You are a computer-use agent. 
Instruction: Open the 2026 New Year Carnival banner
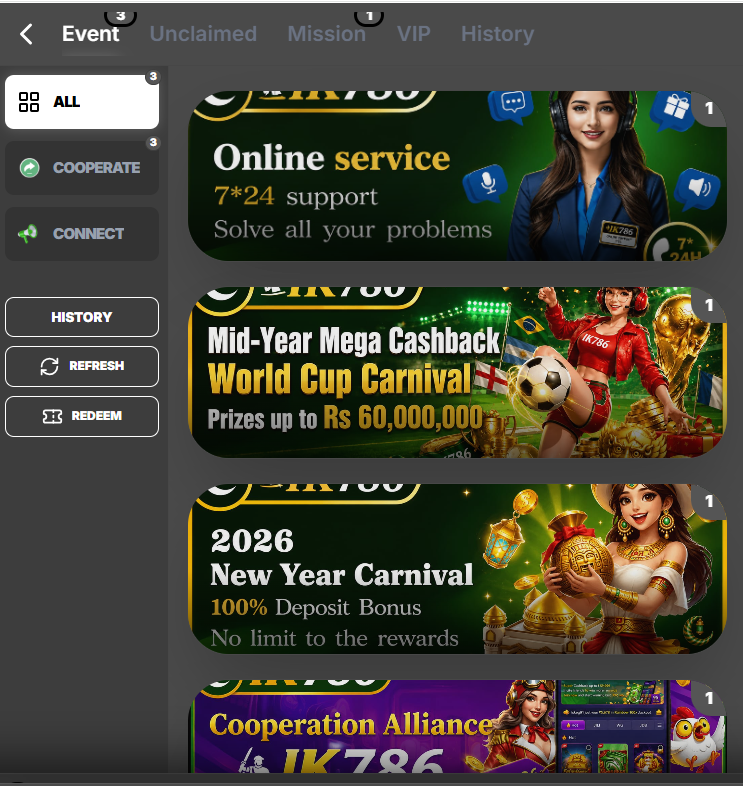click(457, 568)
